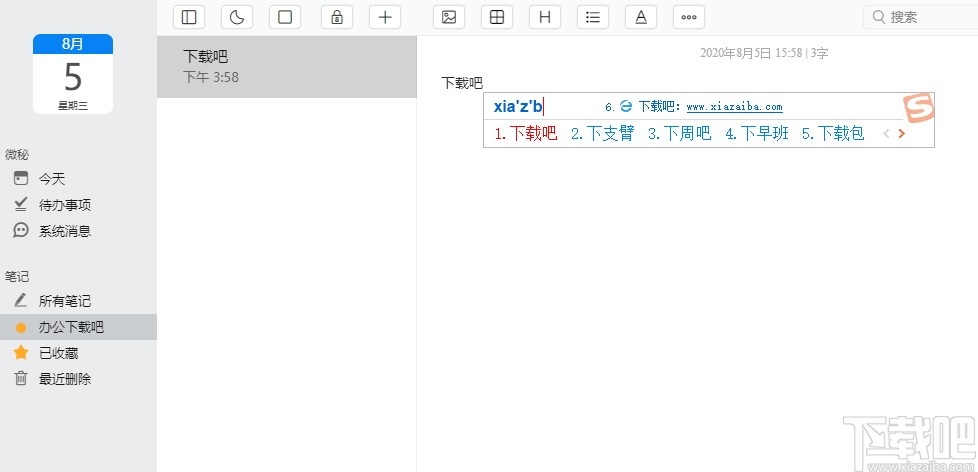Click the 最近删除 trash icon

21,378
